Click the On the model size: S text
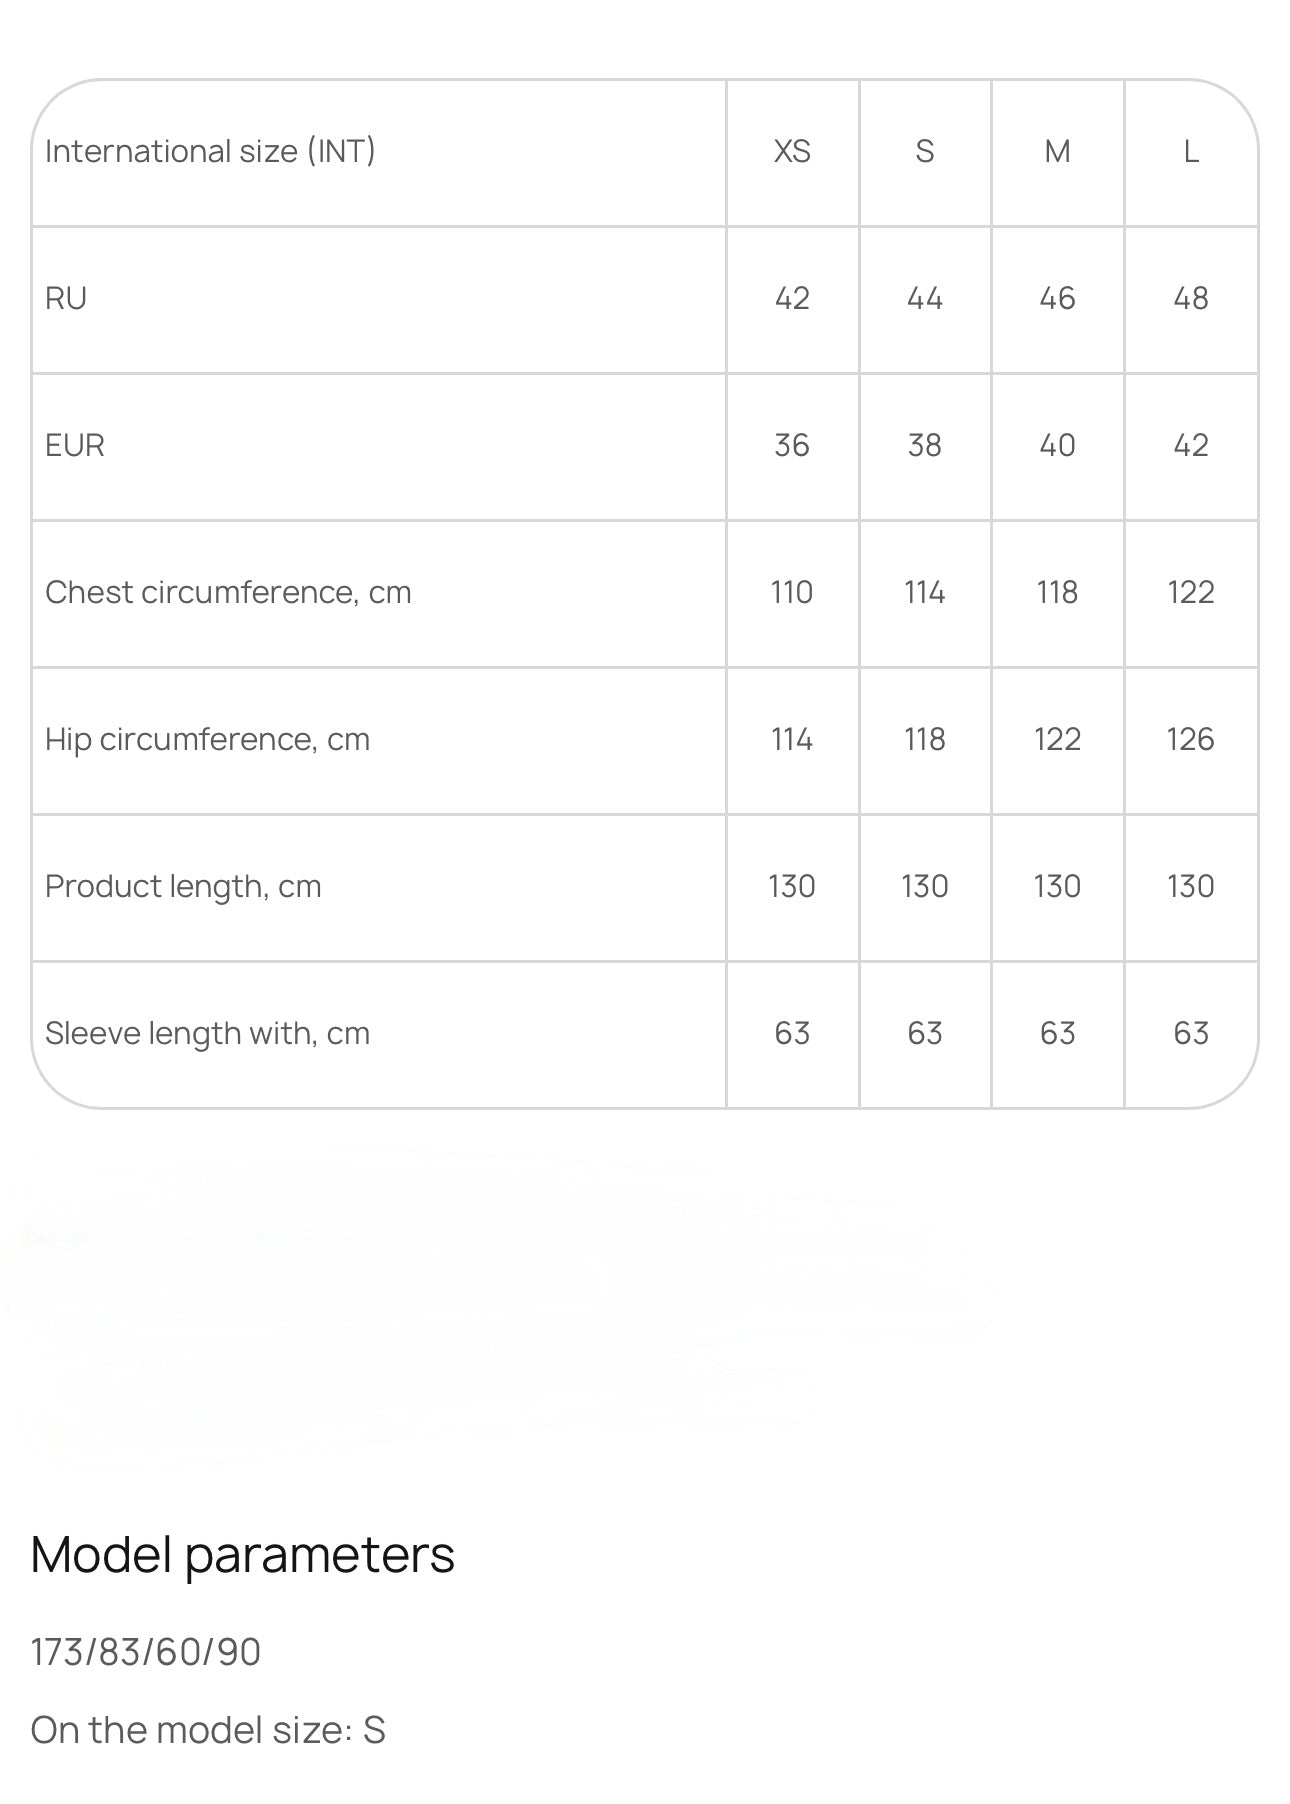The width and height of the screenshot is (1290, 1804). [x=208, y=1730]
